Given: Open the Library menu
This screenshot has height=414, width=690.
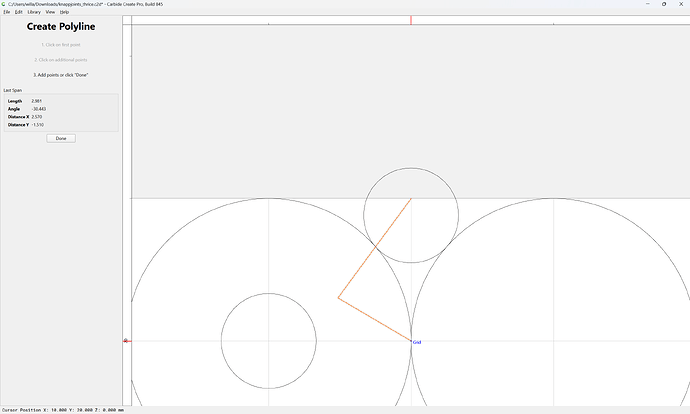Looking at the screenshot, I should click(34, 12).
